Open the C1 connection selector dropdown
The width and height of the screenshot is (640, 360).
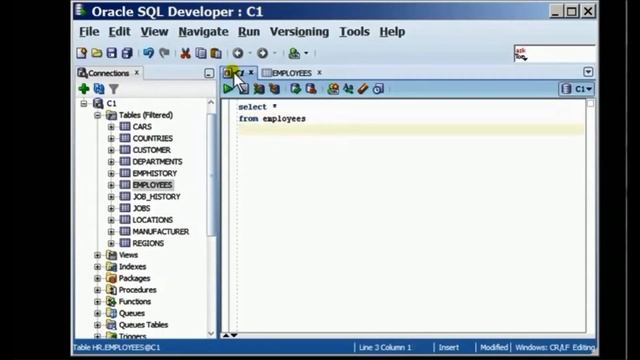(x=577, y=89)
